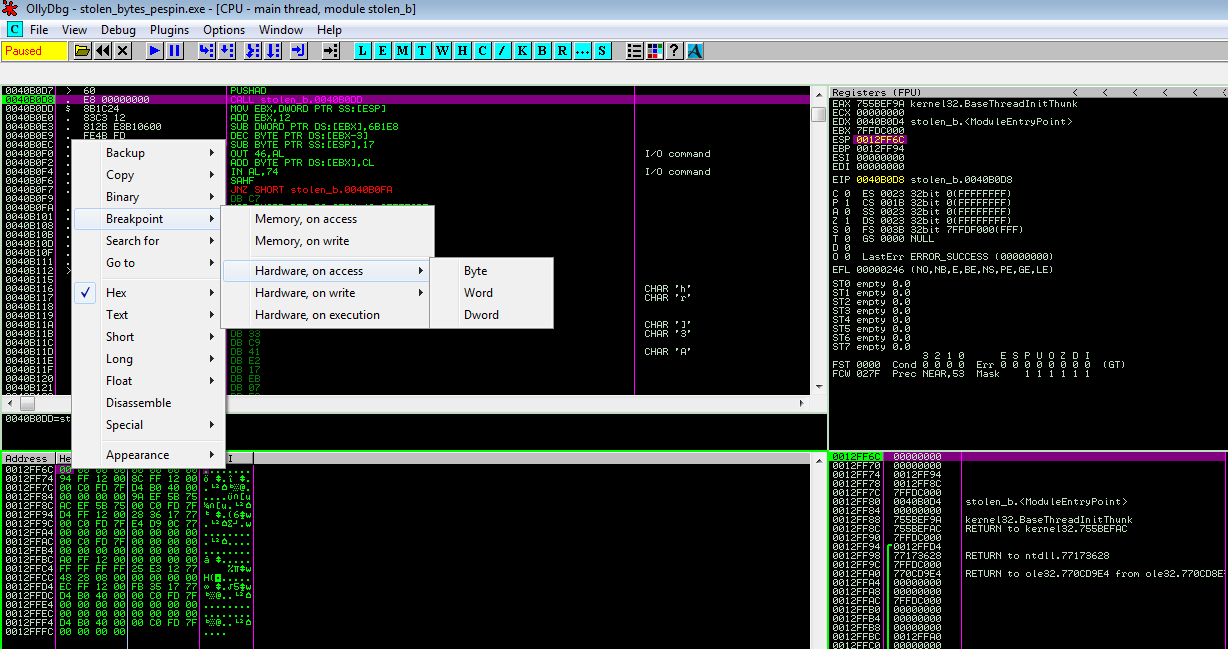This screenshot has height=649, width=1228.
Task: Click the CPU window C icon beside File
Action: 14,30
